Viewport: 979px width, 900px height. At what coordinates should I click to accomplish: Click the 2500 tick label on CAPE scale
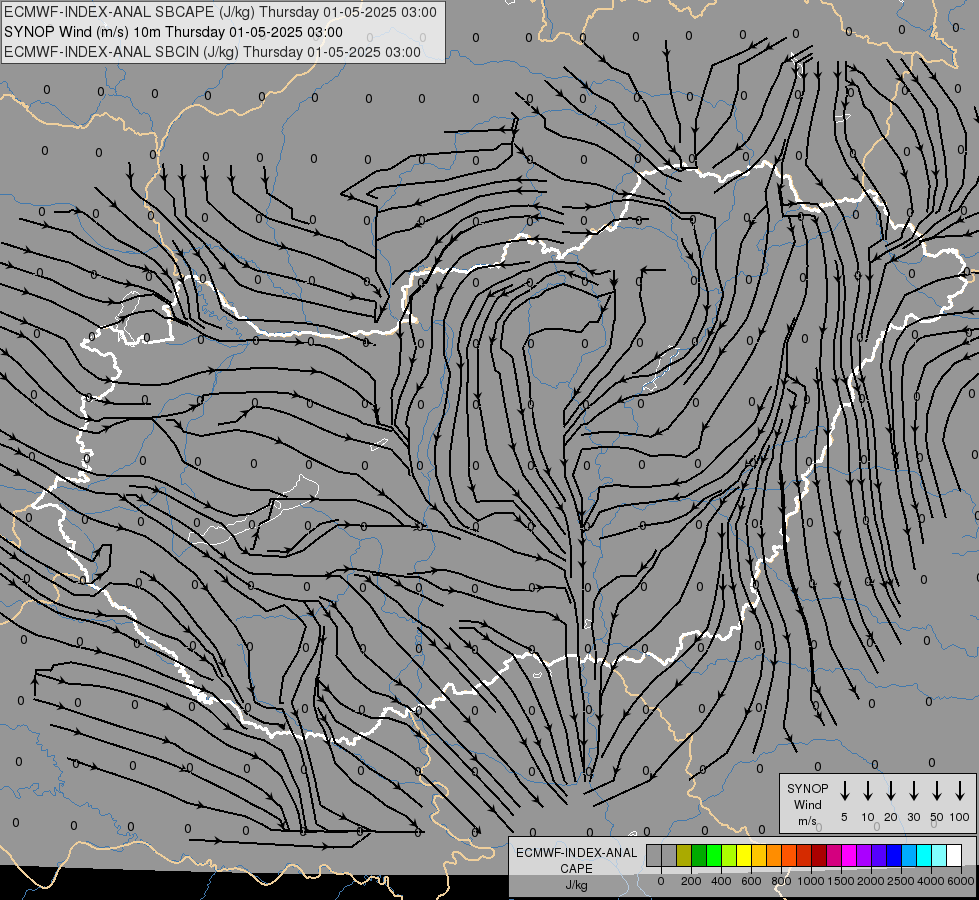tap(901, 881)
